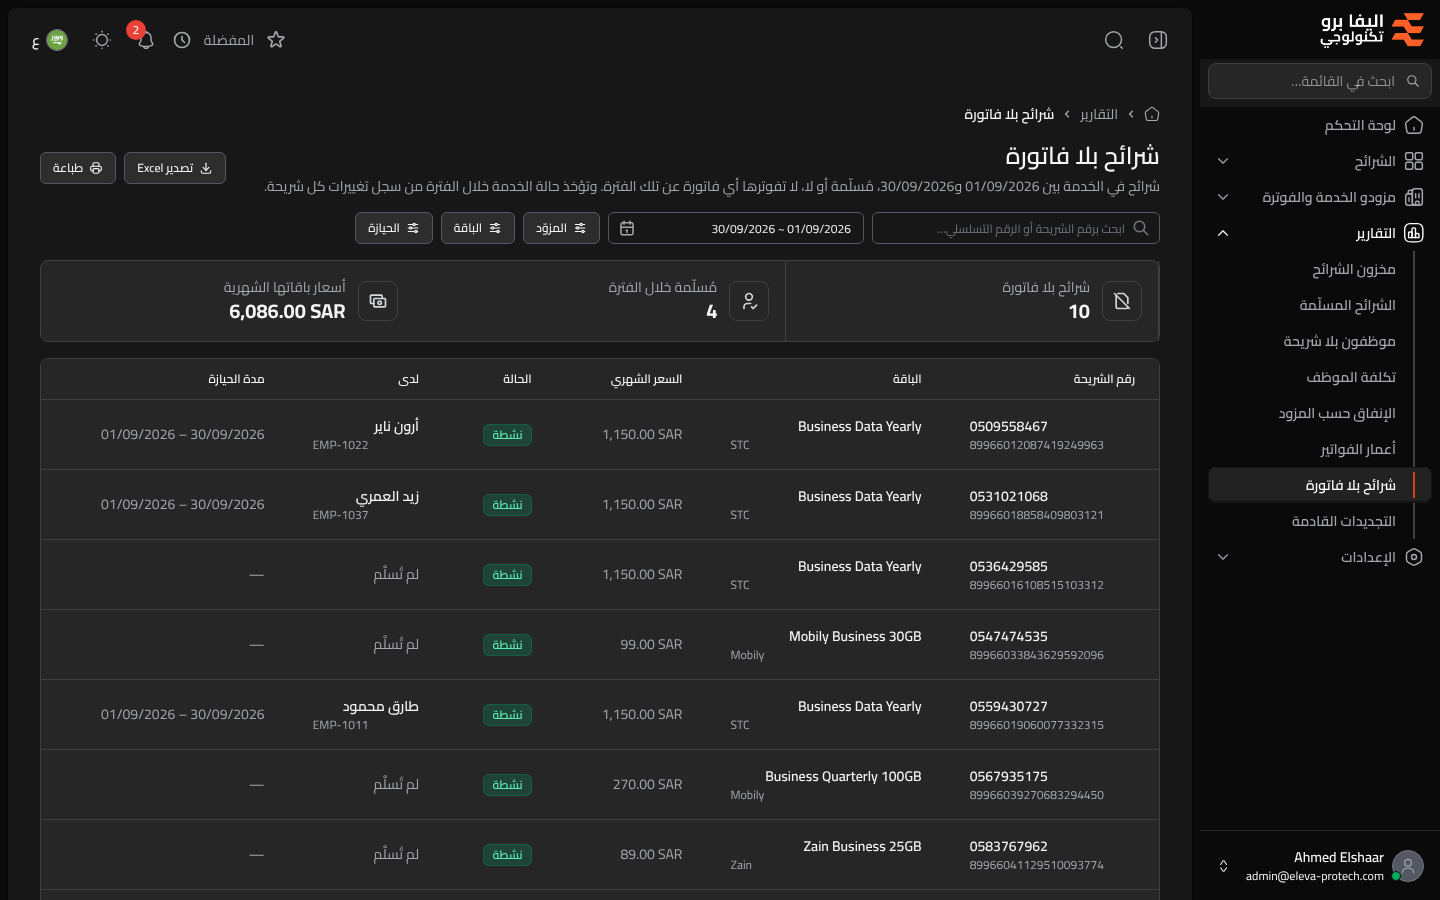
Task: Open the Ahmed Elshaar account menu
Action: pos(1320,866)
